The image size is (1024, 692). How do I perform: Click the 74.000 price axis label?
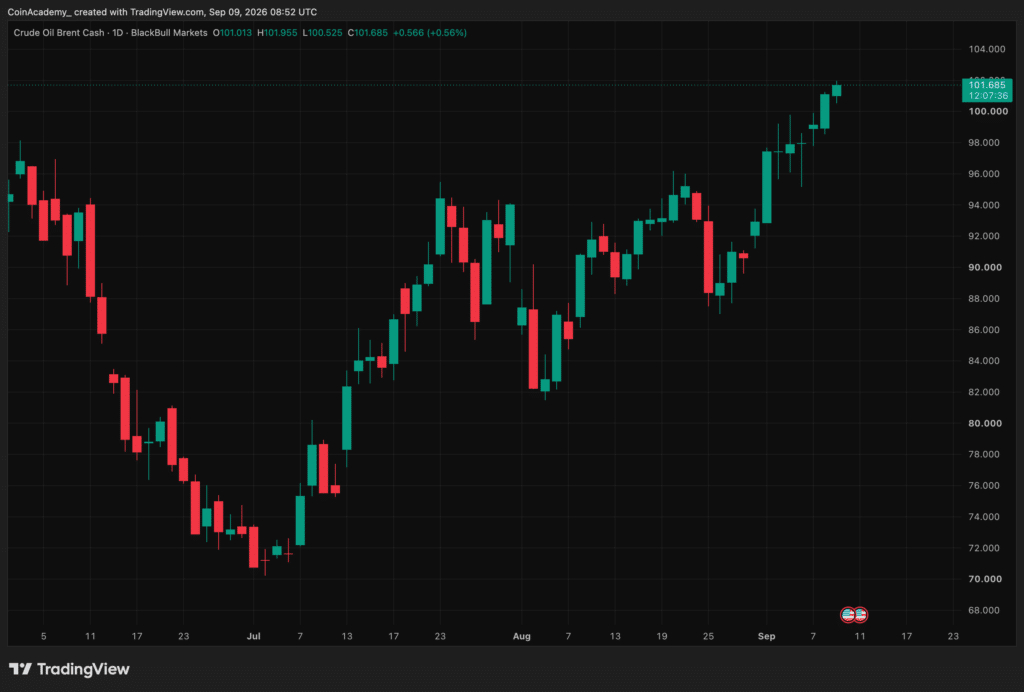984,516
